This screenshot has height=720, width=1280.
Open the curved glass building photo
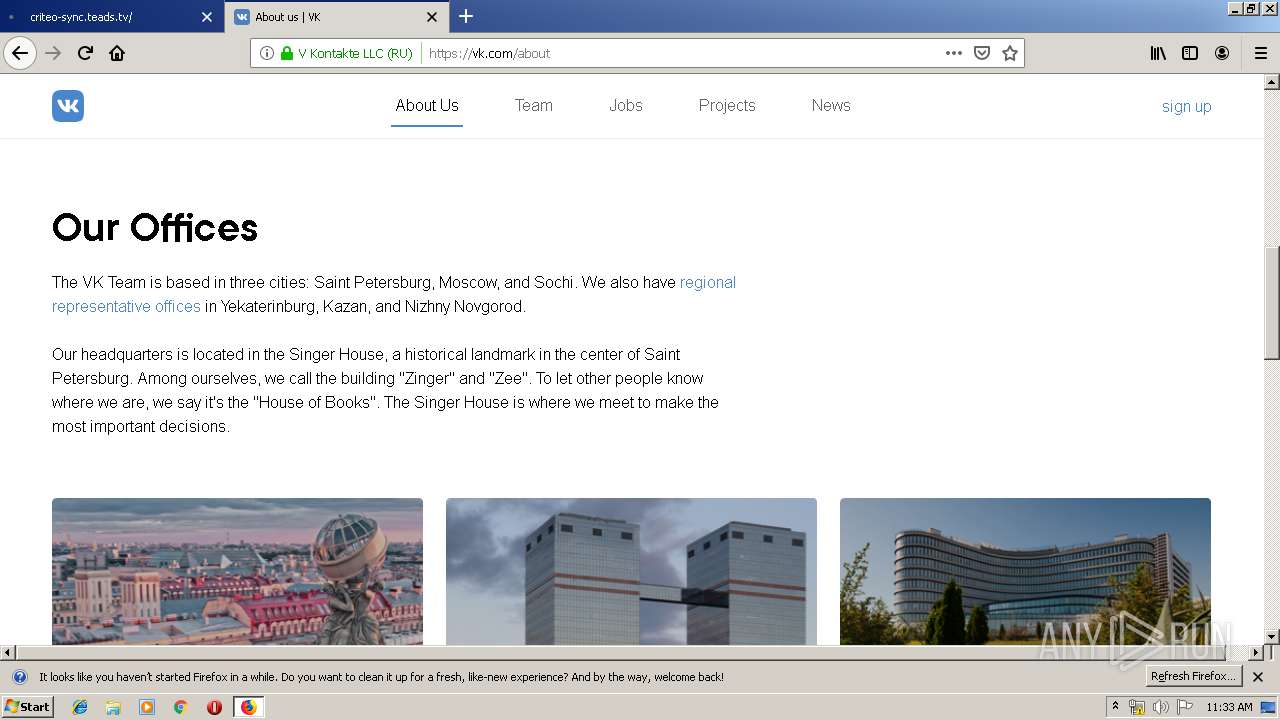point(1025,572)
